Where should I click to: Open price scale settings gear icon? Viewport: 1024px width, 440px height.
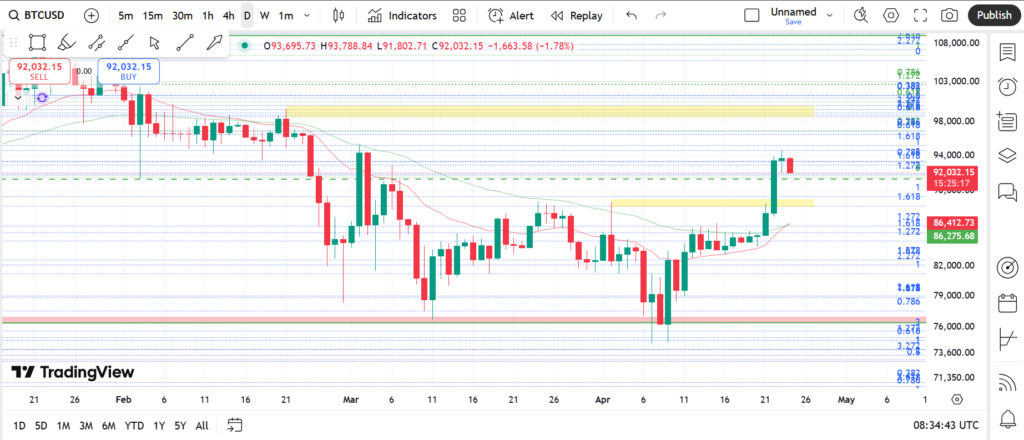click(957, 400)
